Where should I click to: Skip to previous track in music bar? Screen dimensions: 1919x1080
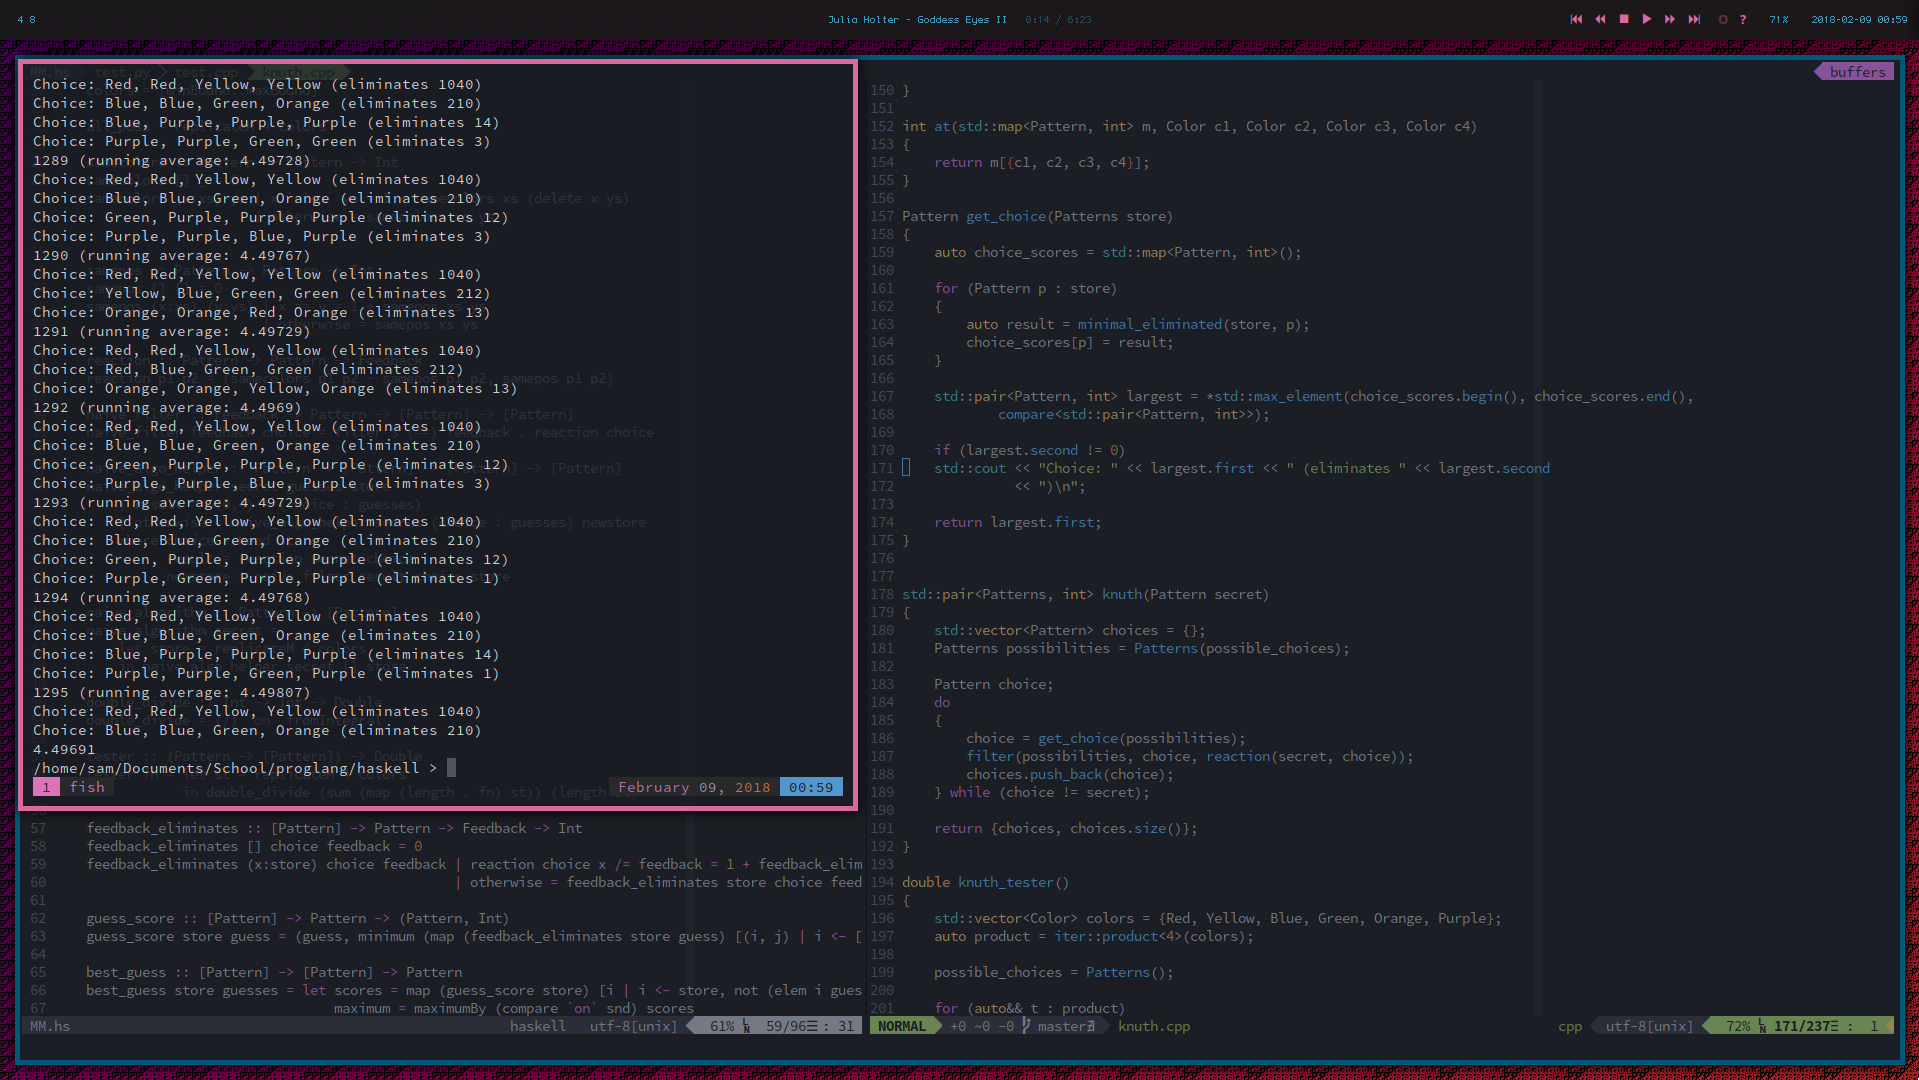coord(1576,19)
